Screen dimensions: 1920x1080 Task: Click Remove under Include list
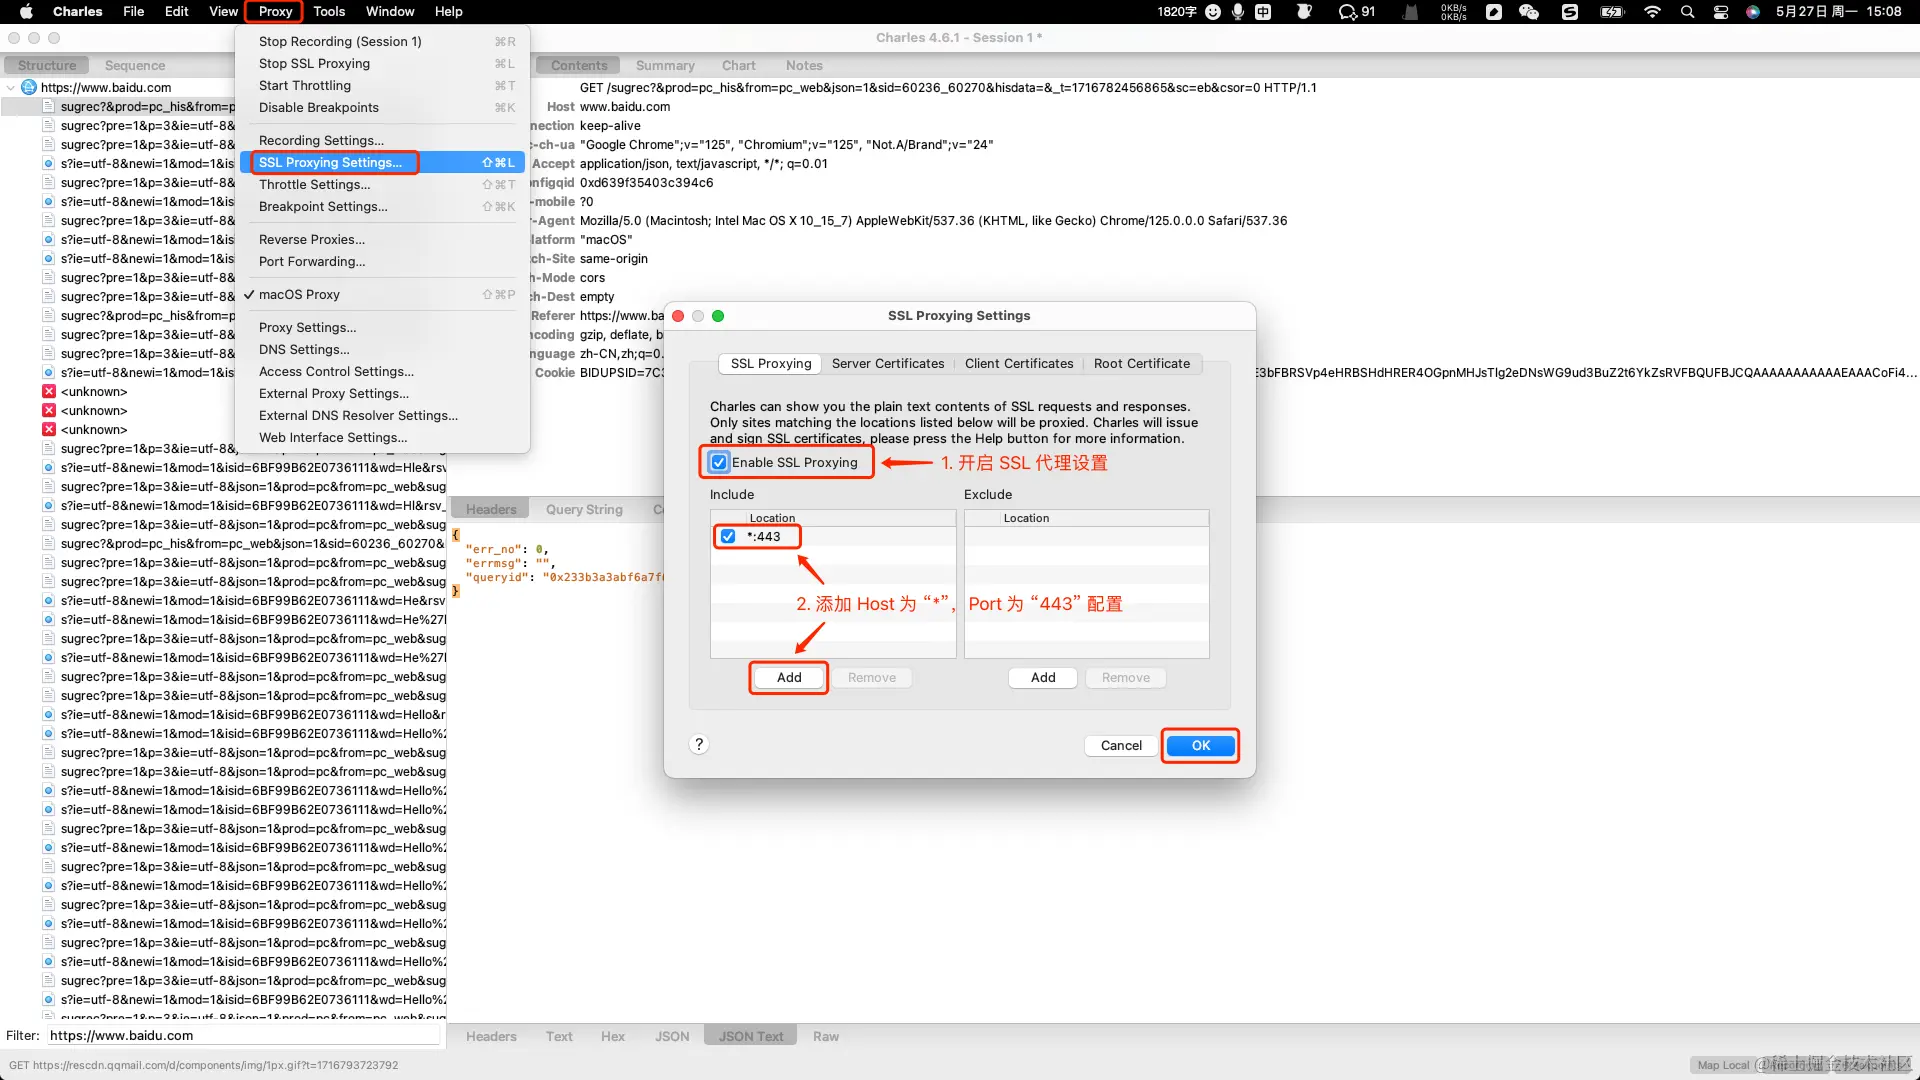872,678
